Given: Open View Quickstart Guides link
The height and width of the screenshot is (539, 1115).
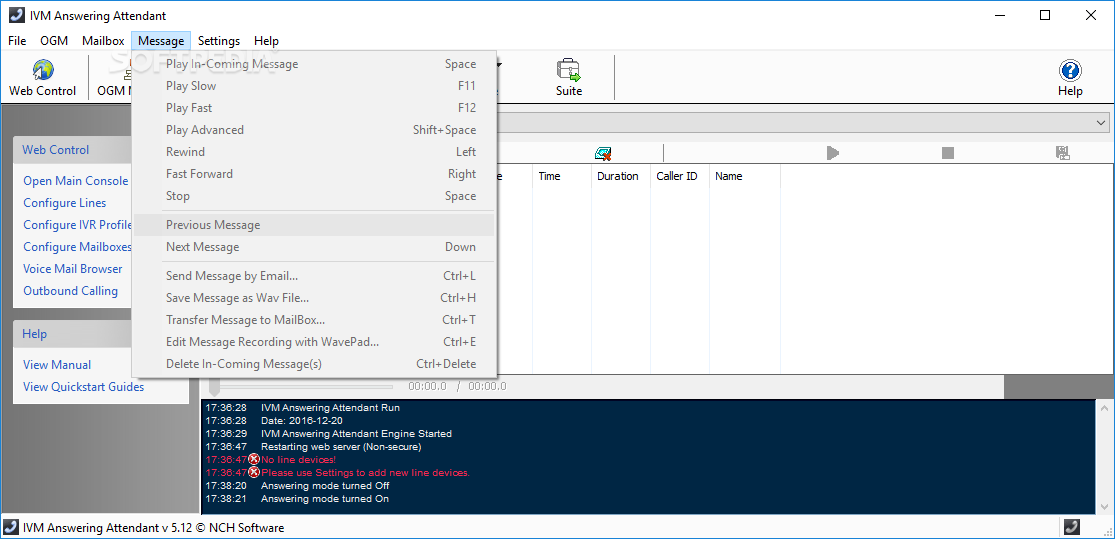Looking at the screenshot, I should [83, 388].
